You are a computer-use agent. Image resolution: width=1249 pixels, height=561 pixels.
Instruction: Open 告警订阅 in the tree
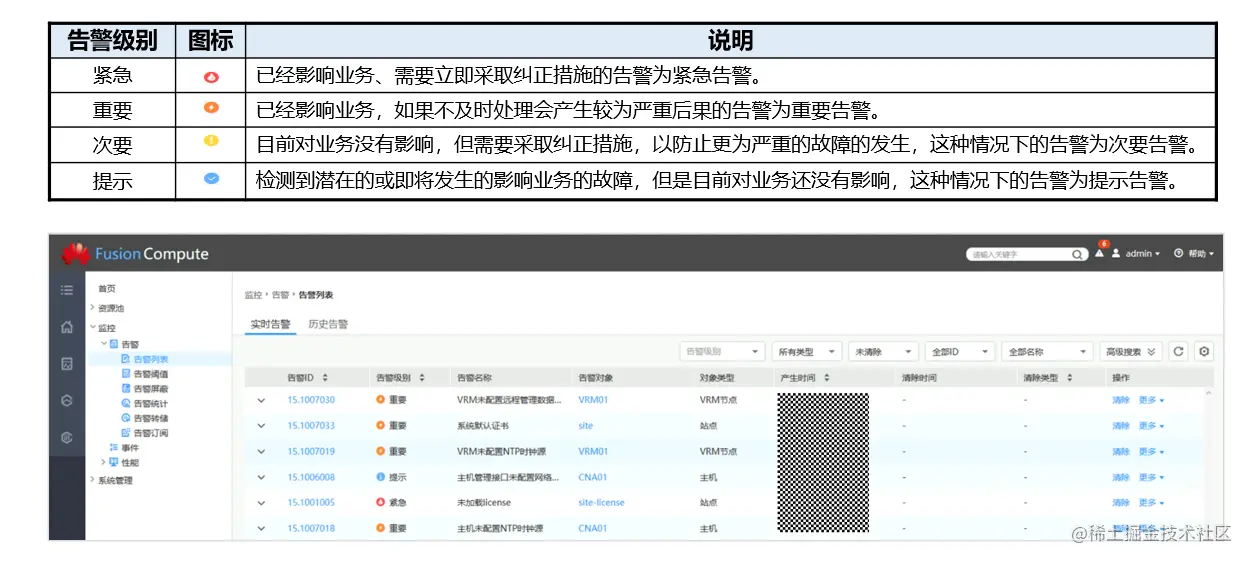click(151, 433)
